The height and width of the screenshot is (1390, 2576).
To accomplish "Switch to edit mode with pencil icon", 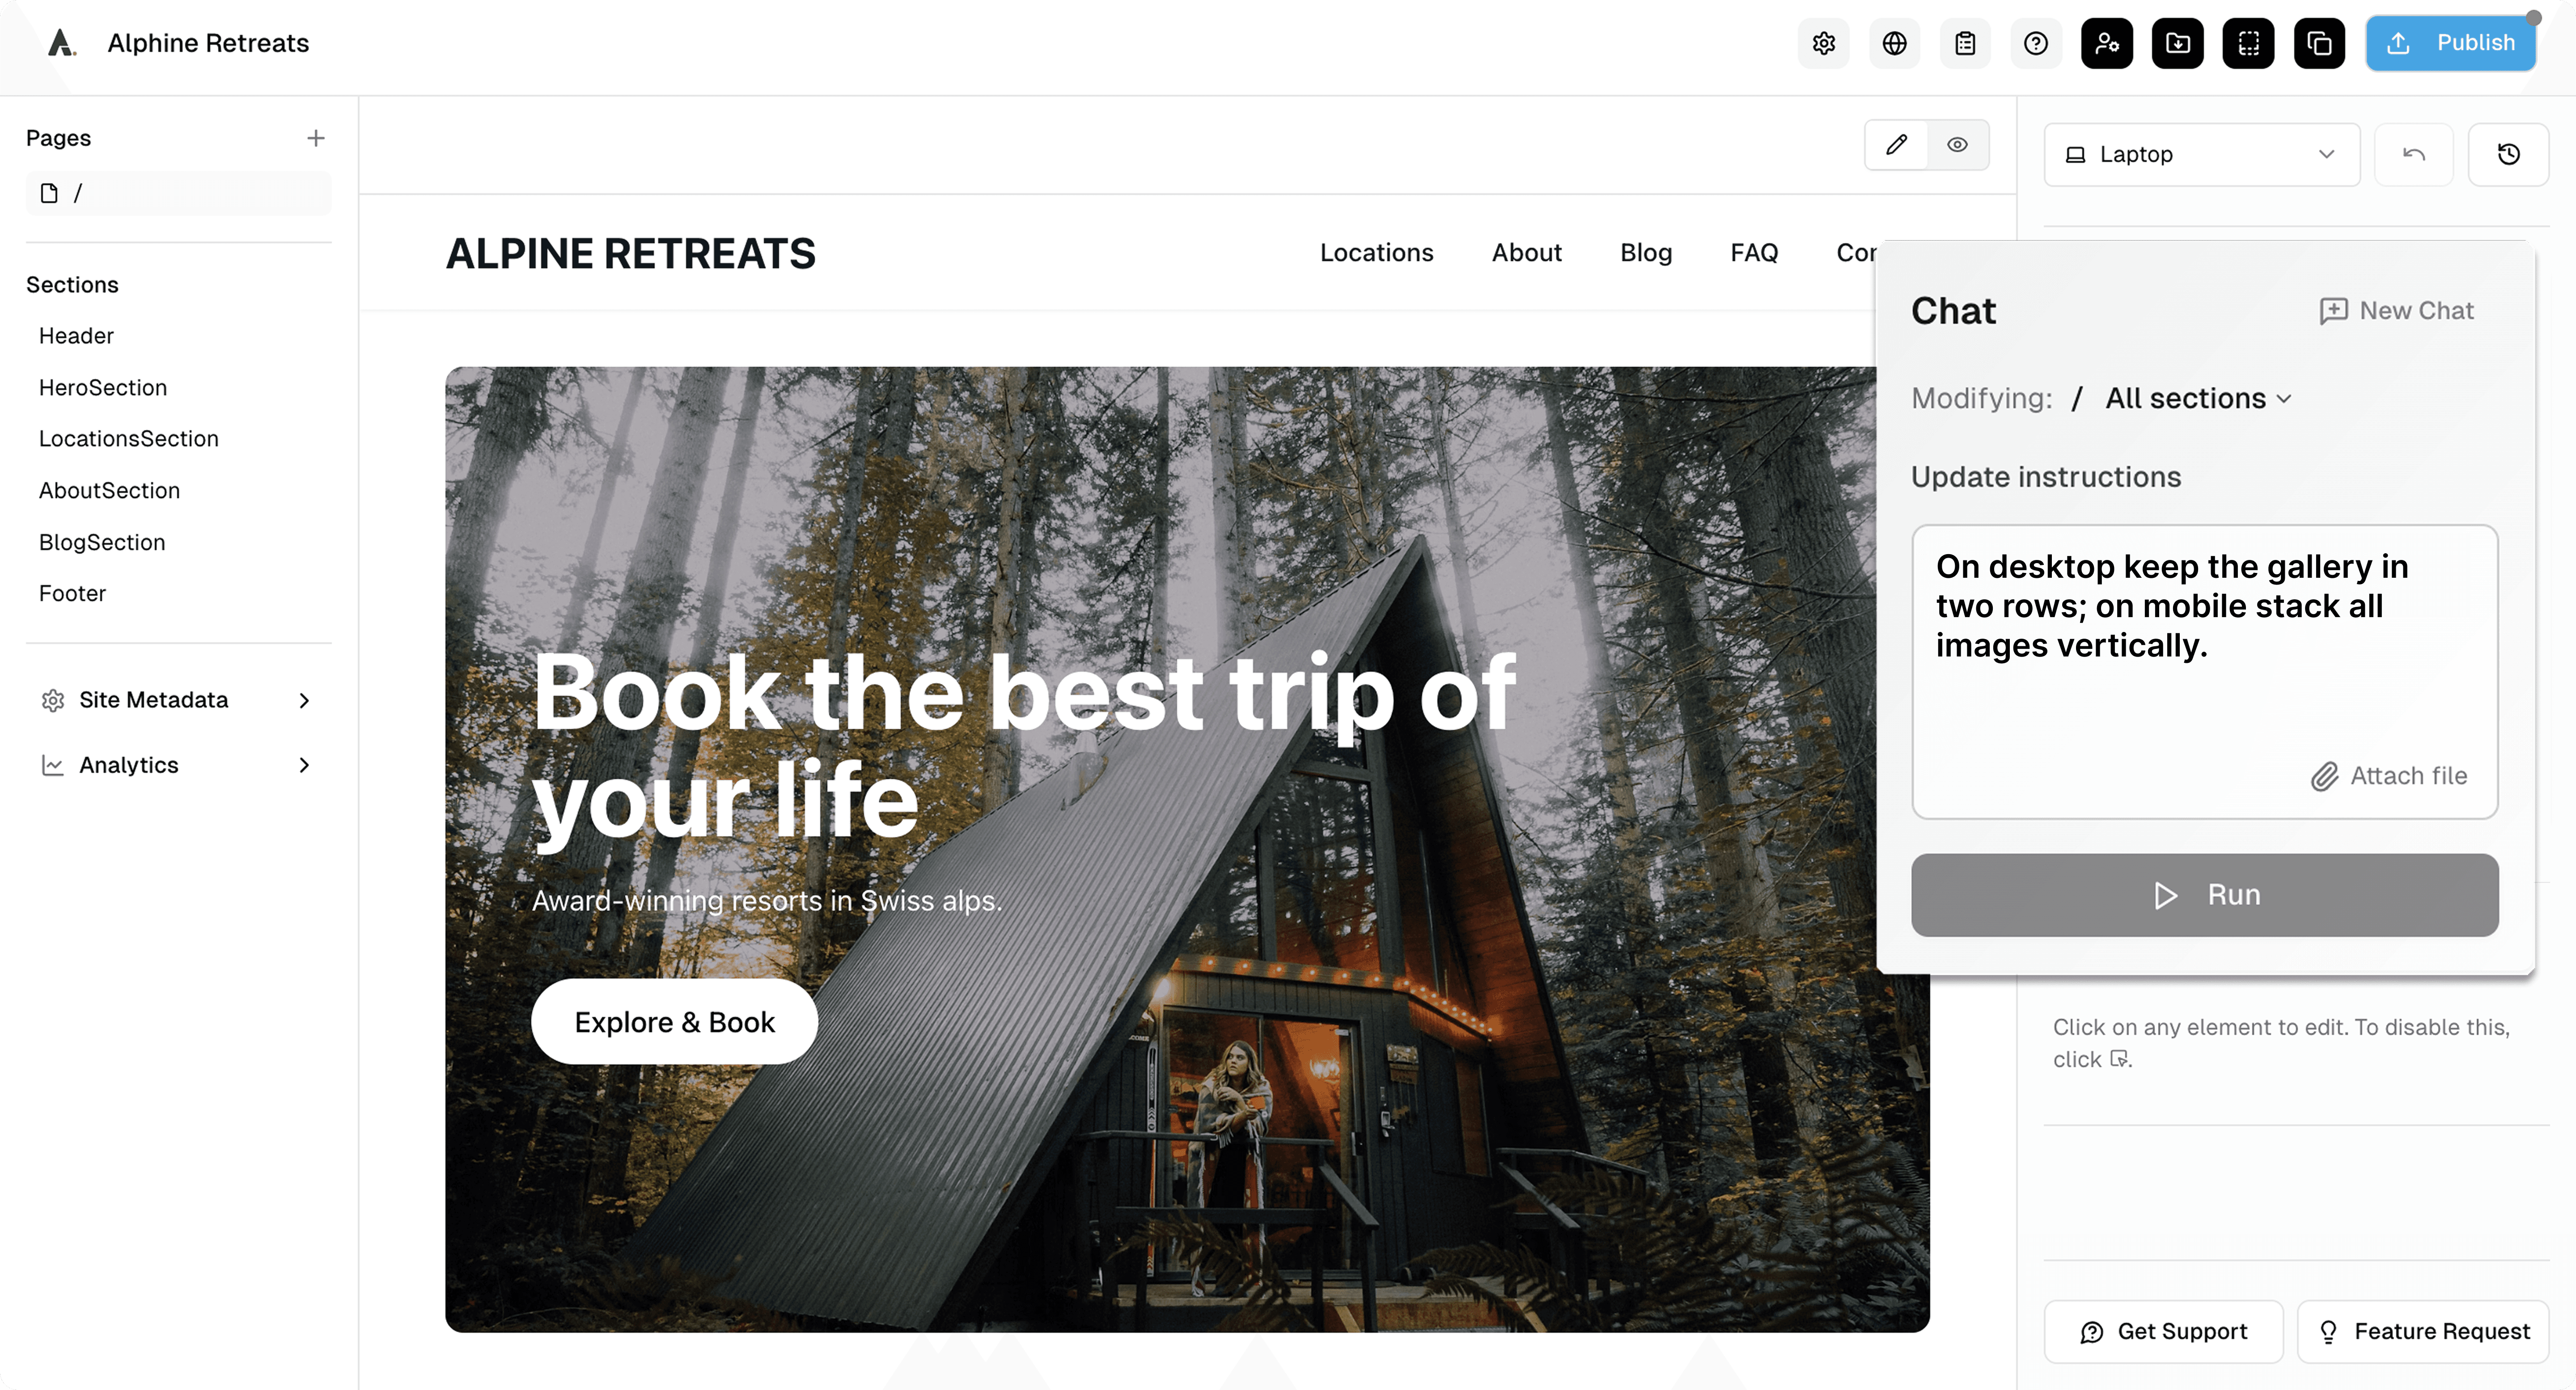I will pyautogui.click(x=1897, y=145).
